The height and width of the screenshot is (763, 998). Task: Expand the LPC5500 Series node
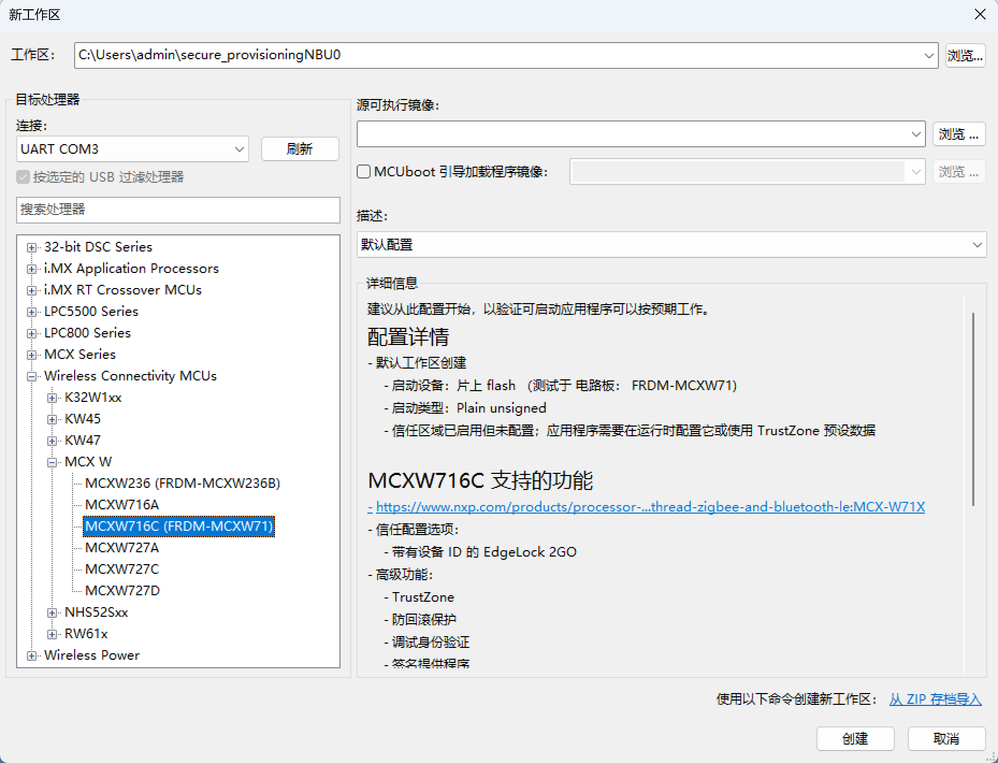[30, 311]
